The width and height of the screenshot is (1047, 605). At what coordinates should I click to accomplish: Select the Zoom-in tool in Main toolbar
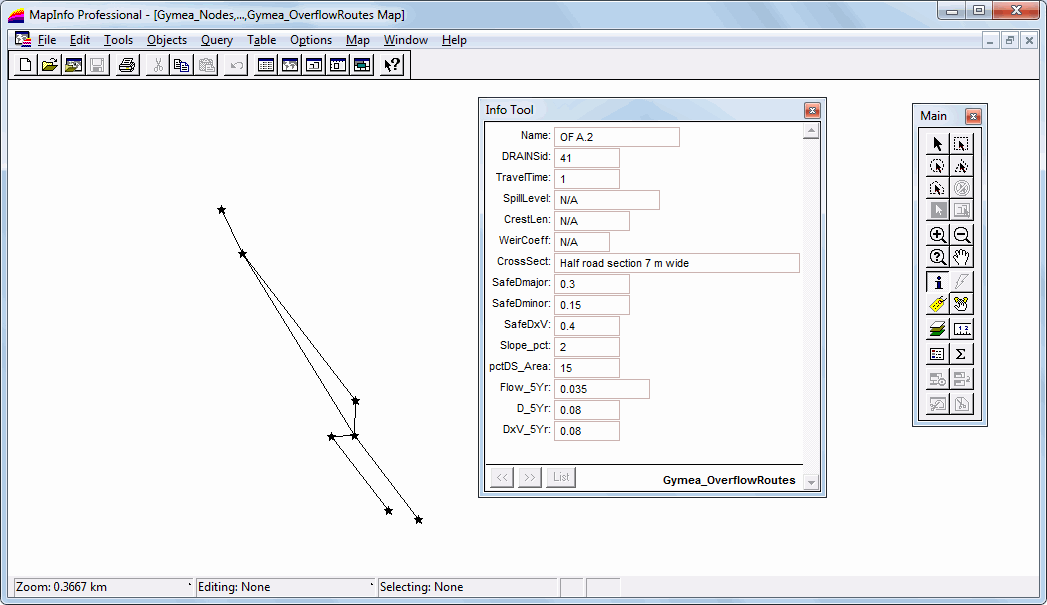tap(937, 235)
